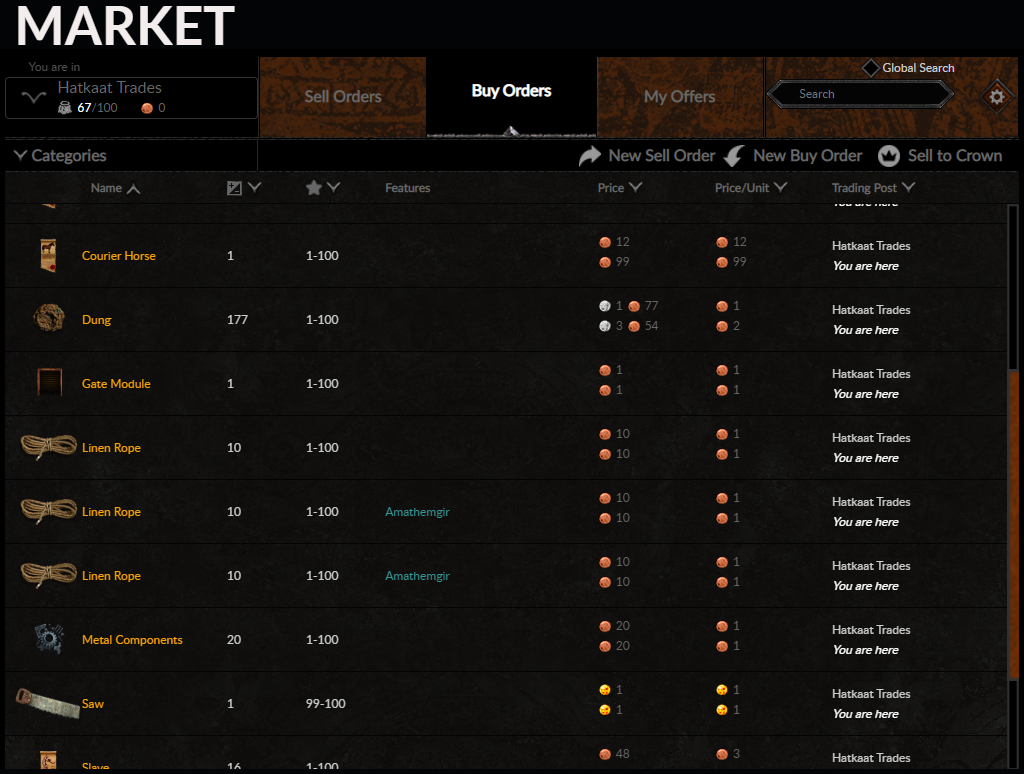Click the Features column header
The width and height of the screenshot is (1024, 774).
408,188
